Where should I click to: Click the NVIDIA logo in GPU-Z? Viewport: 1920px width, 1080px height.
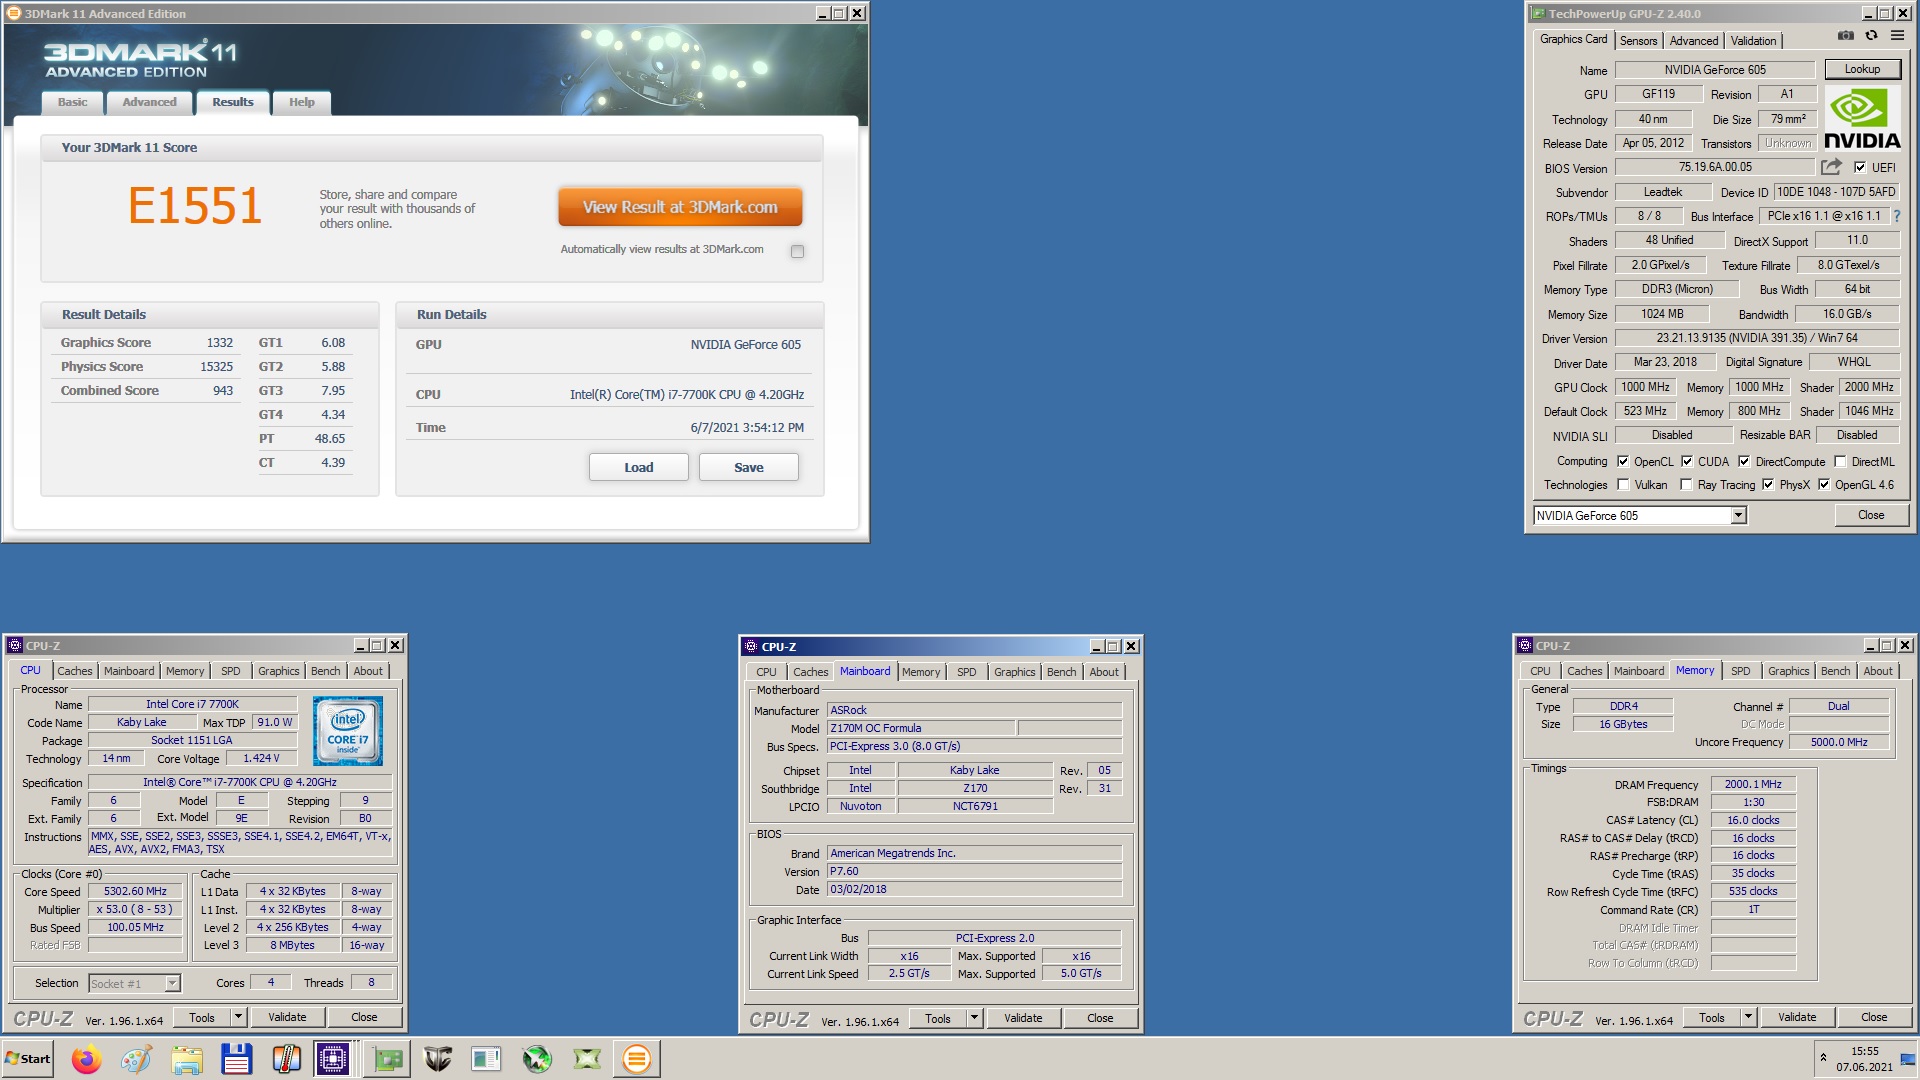[x=1862, y=118]
